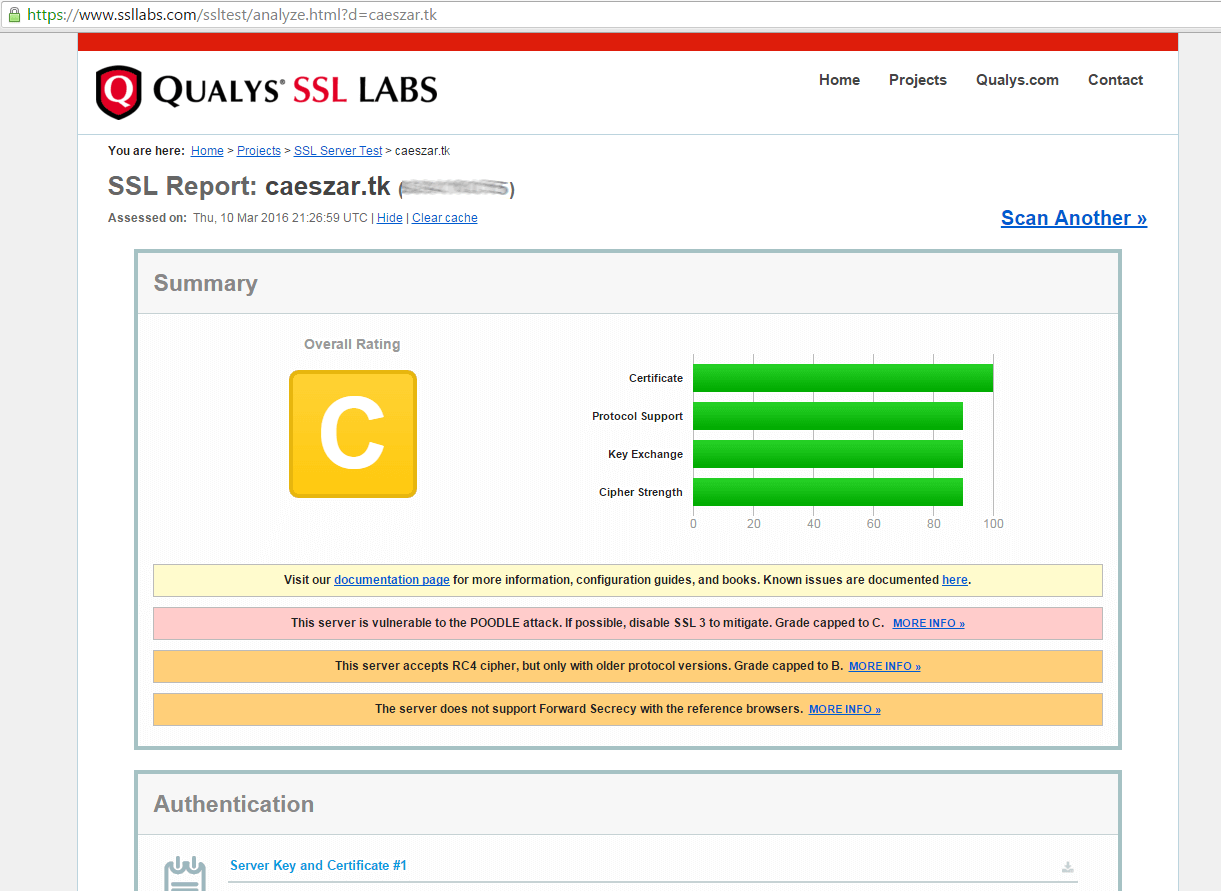The image size is (1221, 891).
Task: Open the Qualys.com navigation menu item
Action: point(1017,80)
